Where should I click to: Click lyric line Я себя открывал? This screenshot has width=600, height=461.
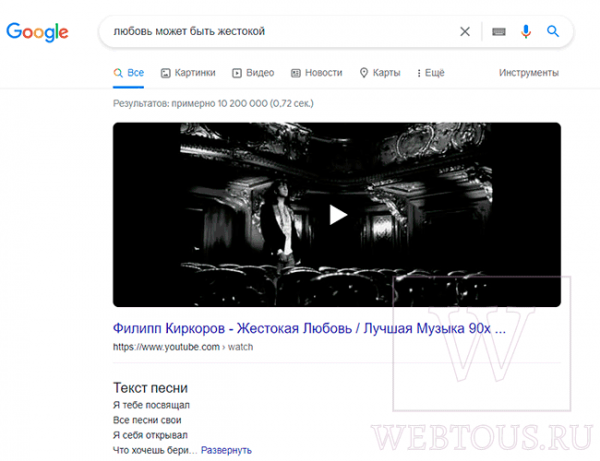tap(150, 435)
